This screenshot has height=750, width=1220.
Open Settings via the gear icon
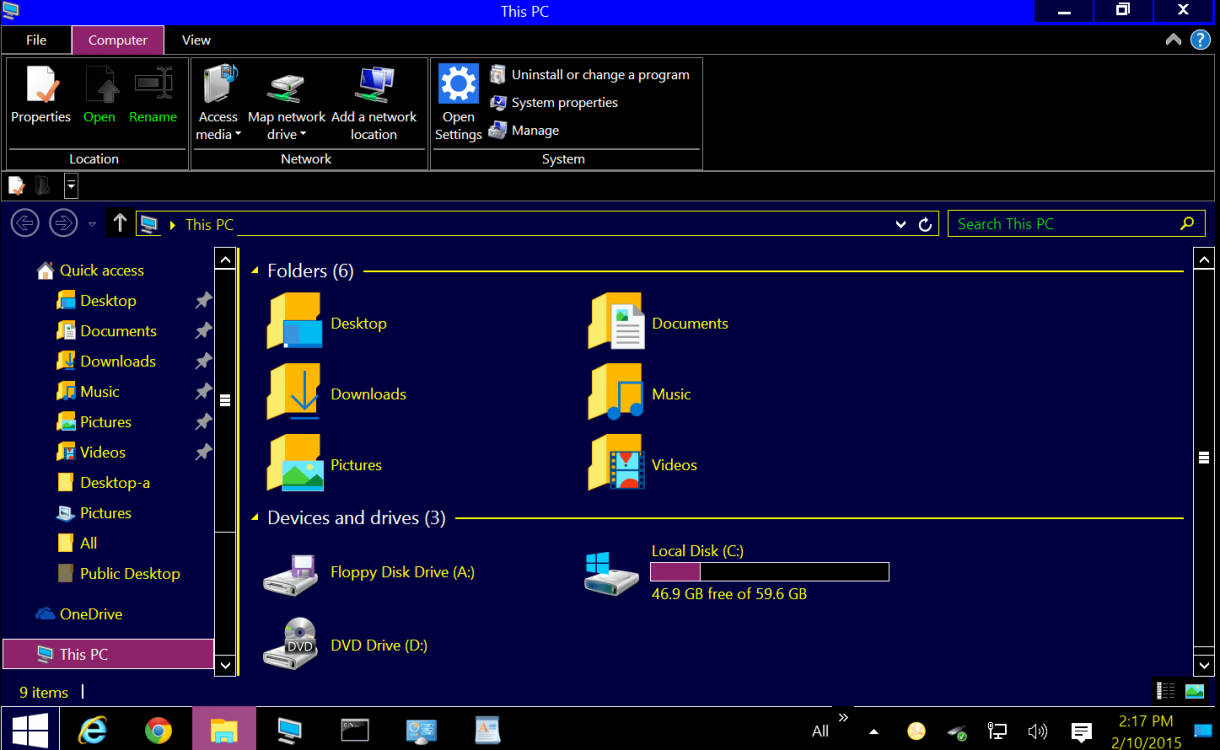458,85
